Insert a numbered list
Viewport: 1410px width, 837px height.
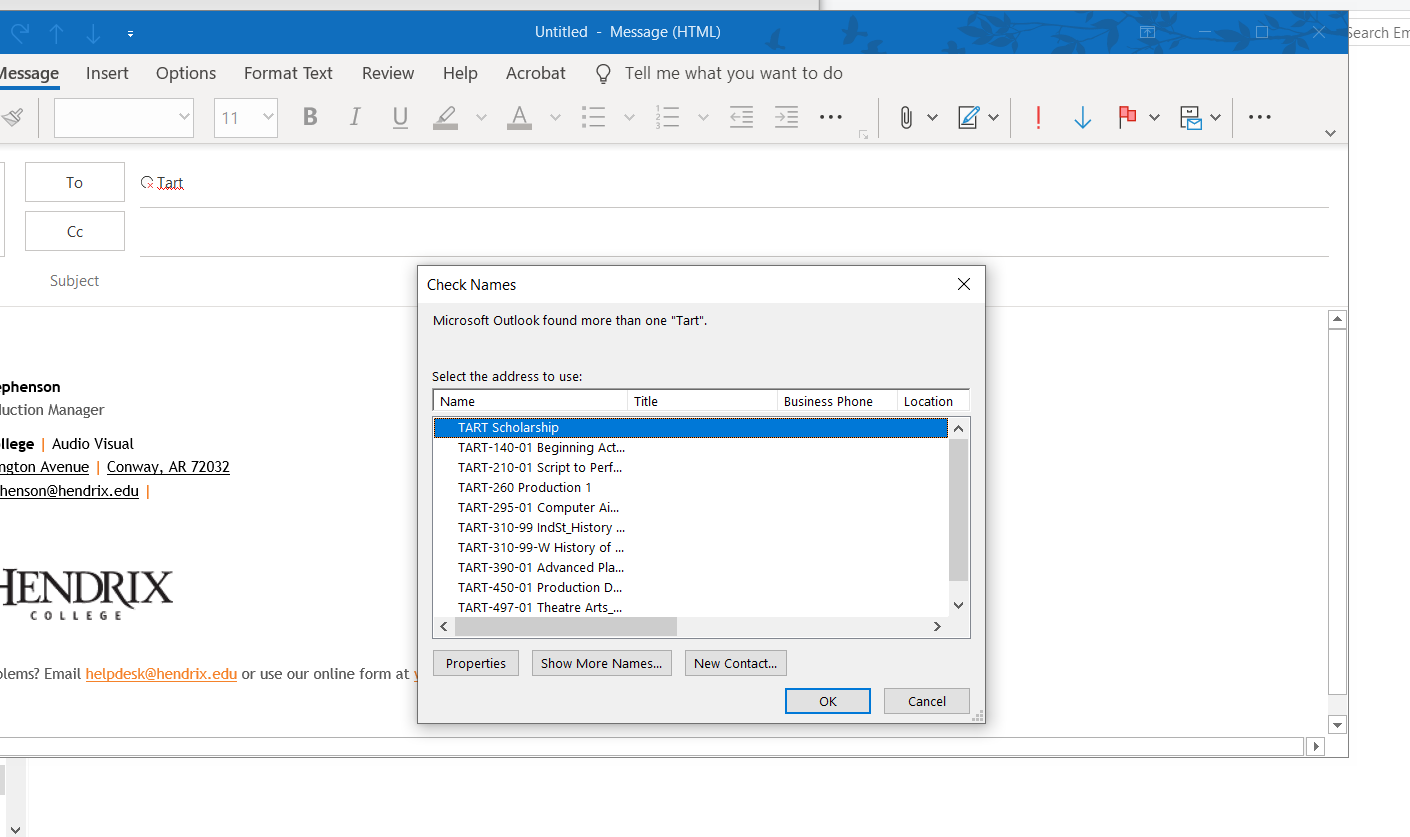pos(667,118)
